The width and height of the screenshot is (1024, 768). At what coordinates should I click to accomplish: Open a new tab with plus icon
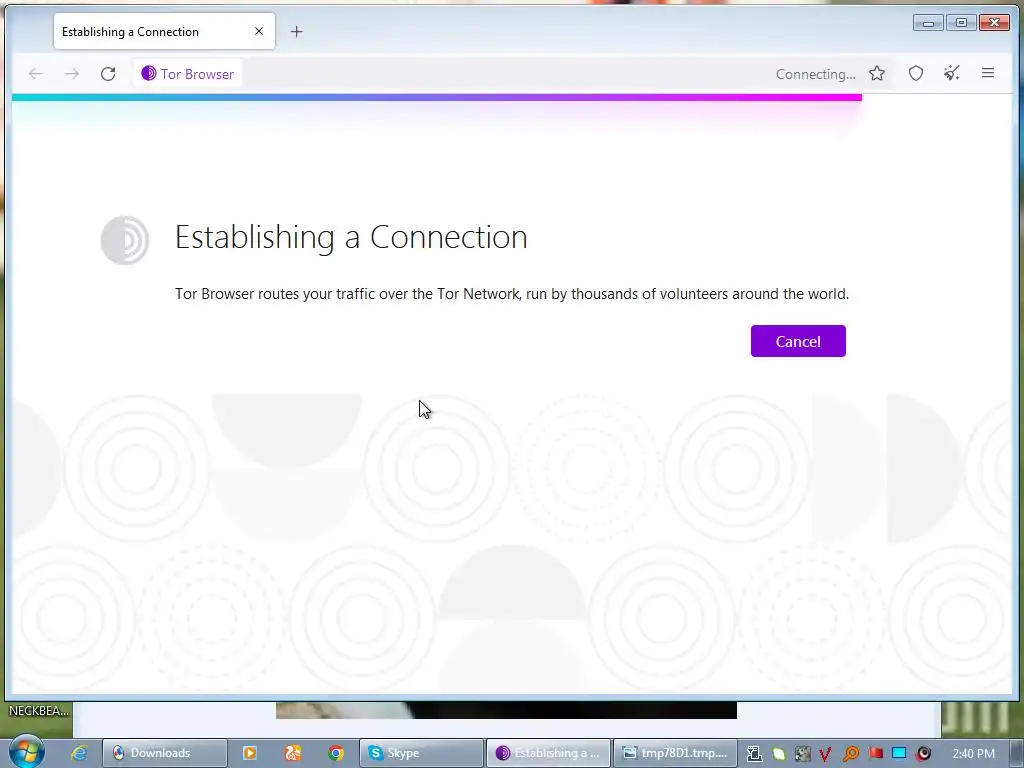coord(296,31)
